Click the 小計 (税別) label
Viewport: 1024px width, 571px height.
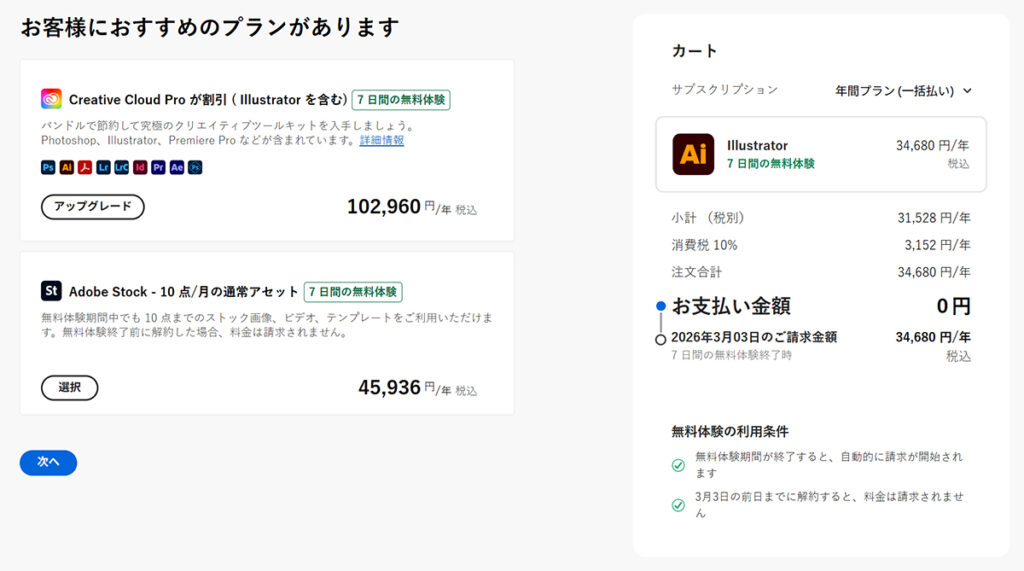(707, 218)
